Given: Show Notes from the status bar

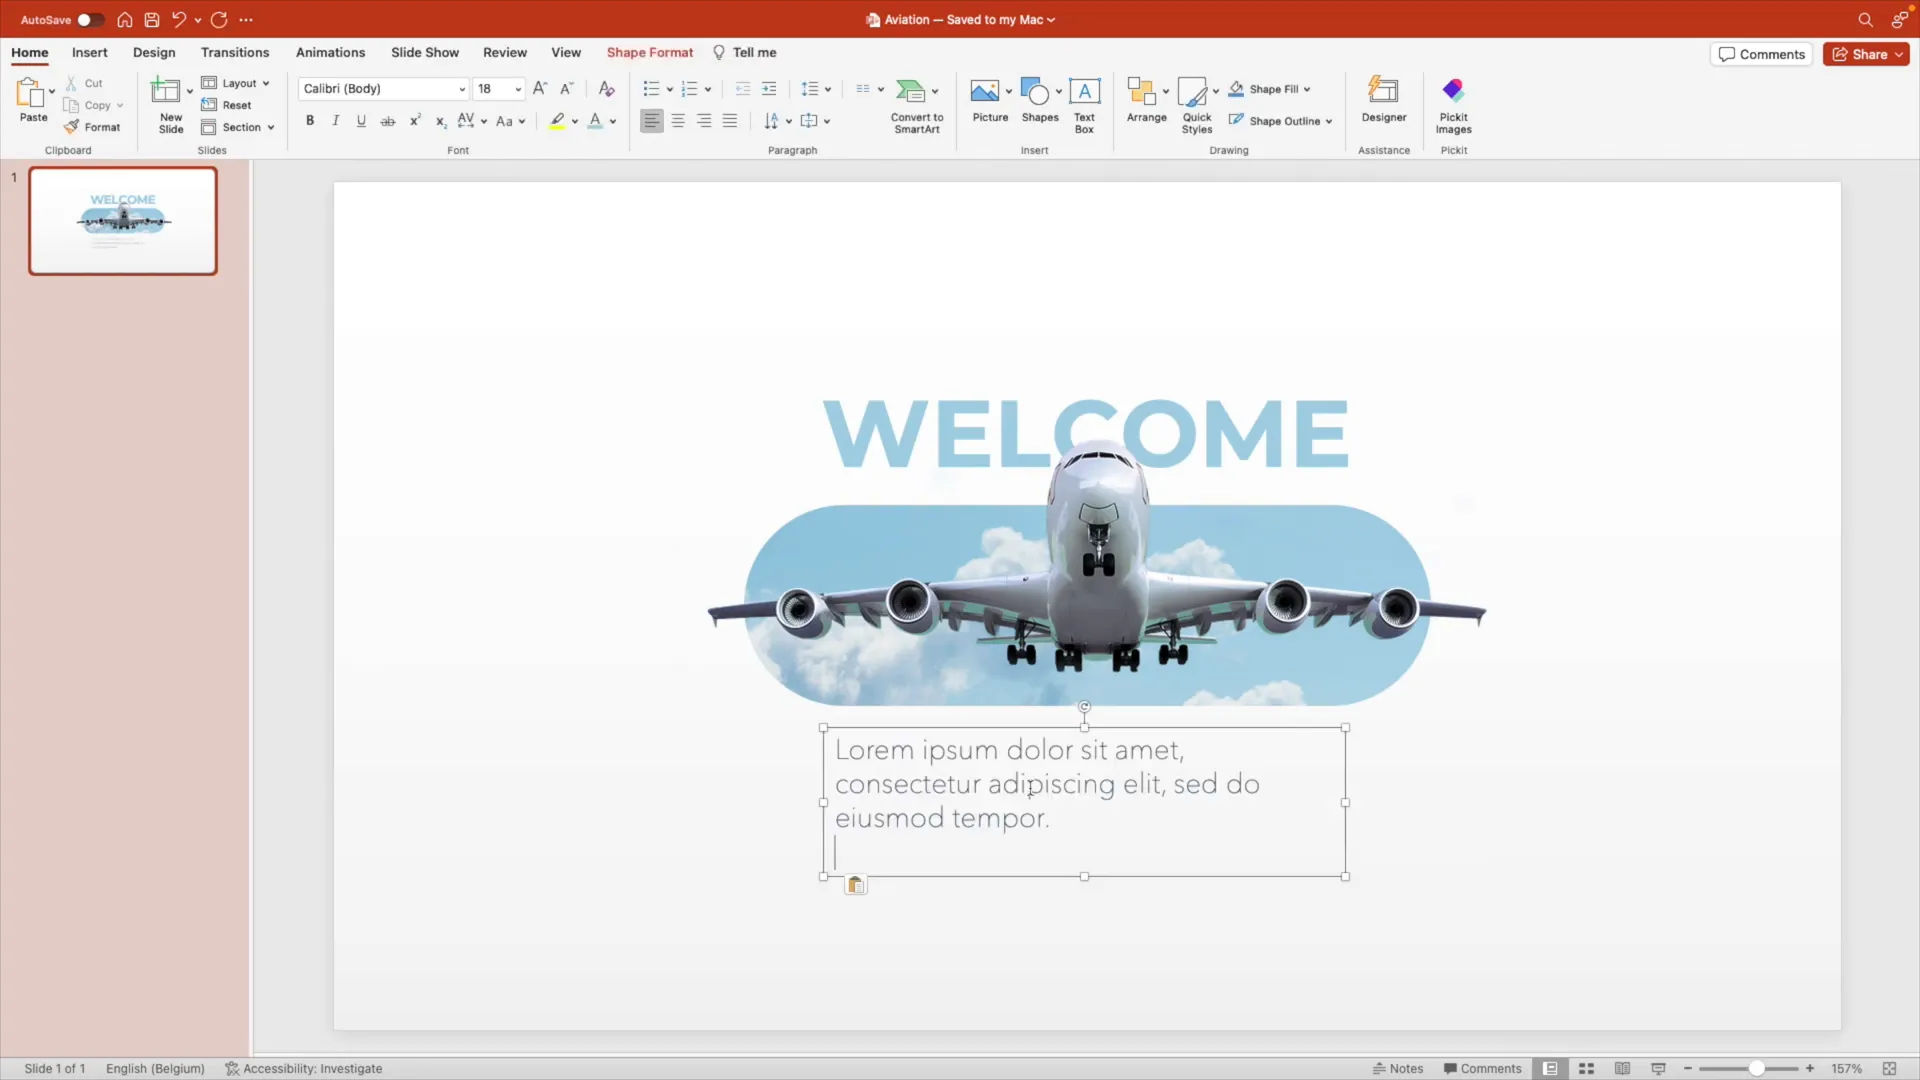Looking at the screenshot, I should pos(1398,1068).
